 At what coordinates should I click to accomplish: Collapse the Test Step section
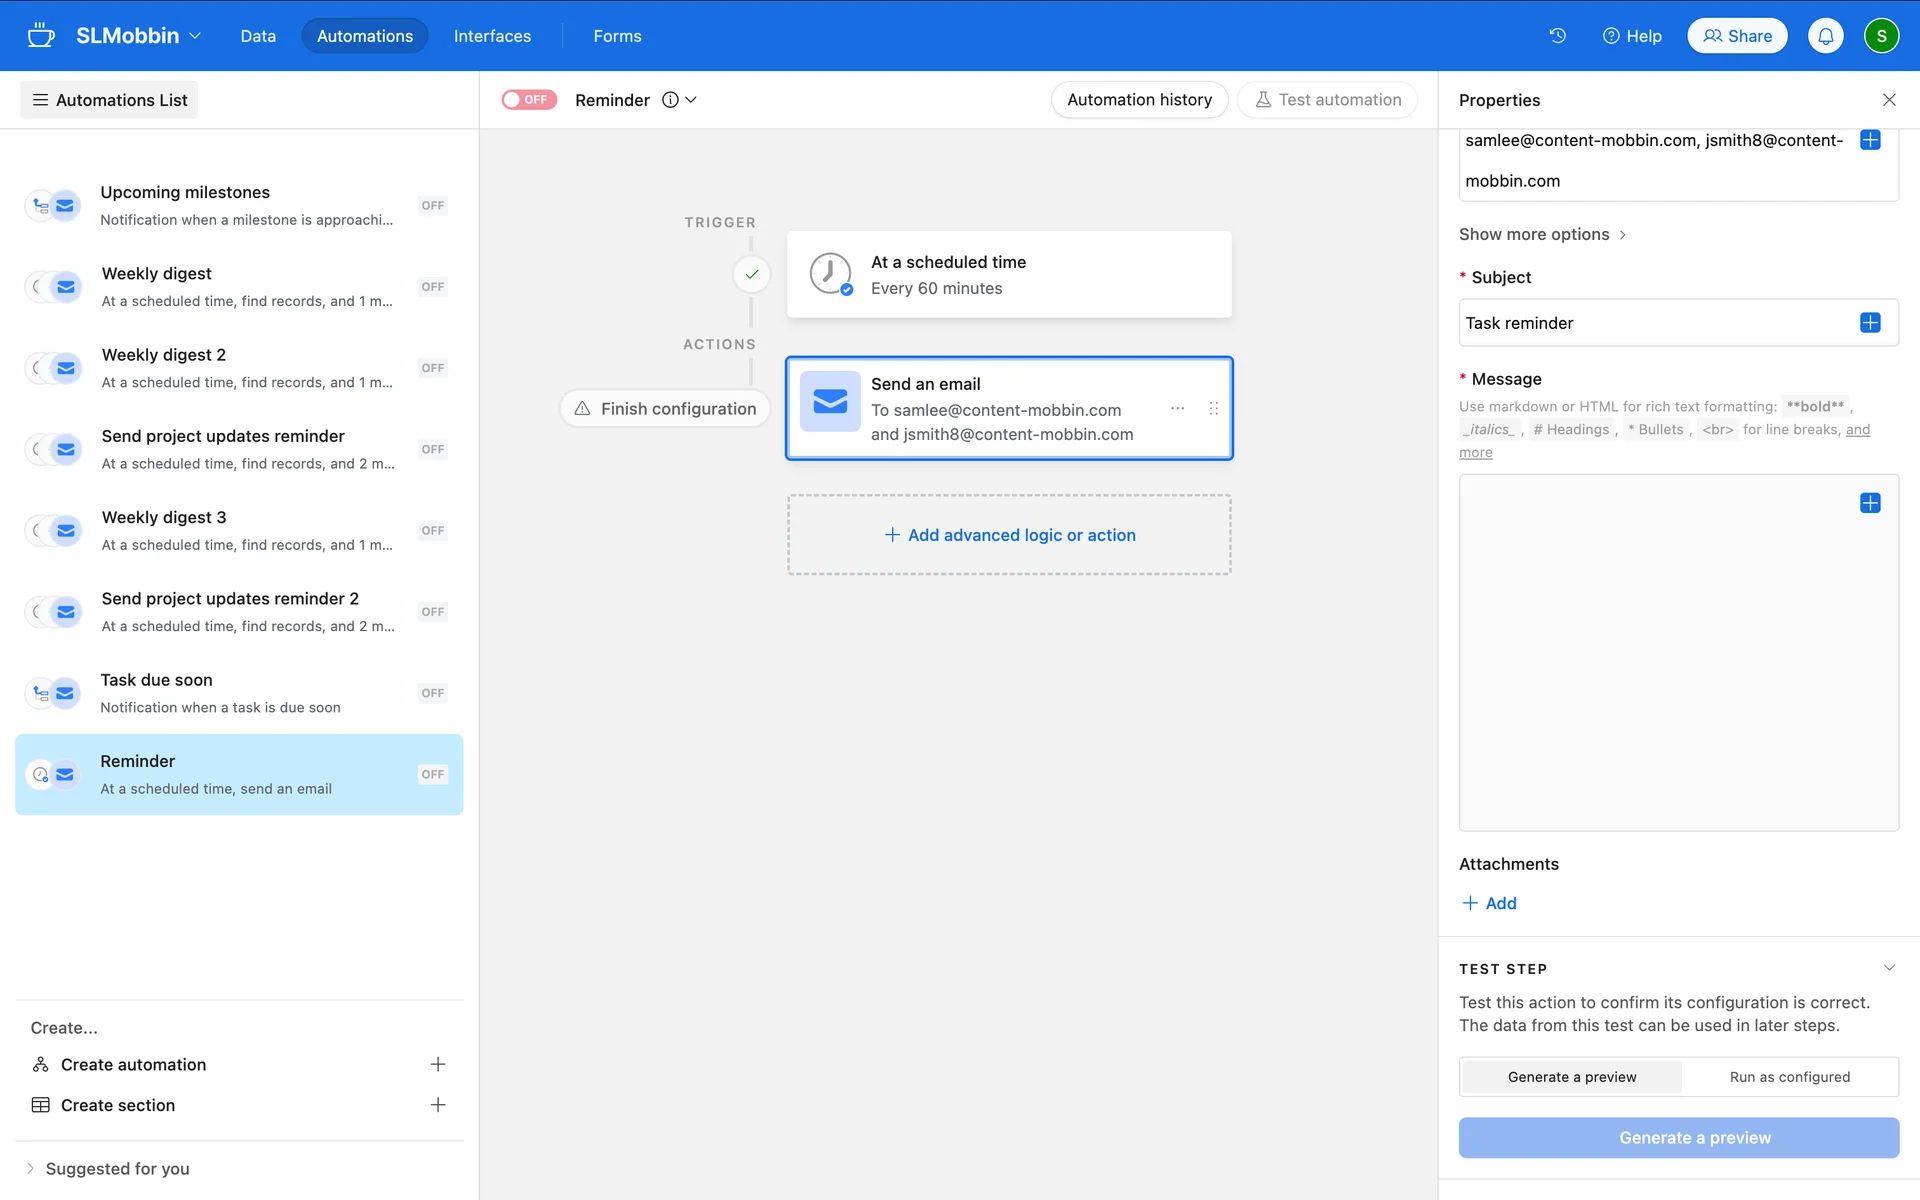(1888, 968)
